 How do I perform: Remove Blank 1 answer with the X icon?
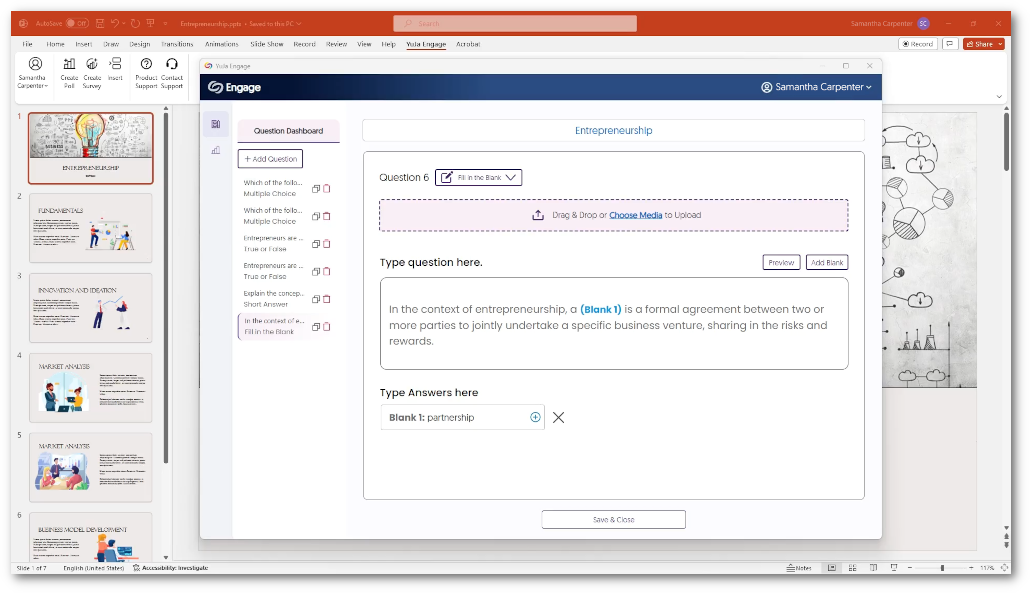tap(558, 417)
